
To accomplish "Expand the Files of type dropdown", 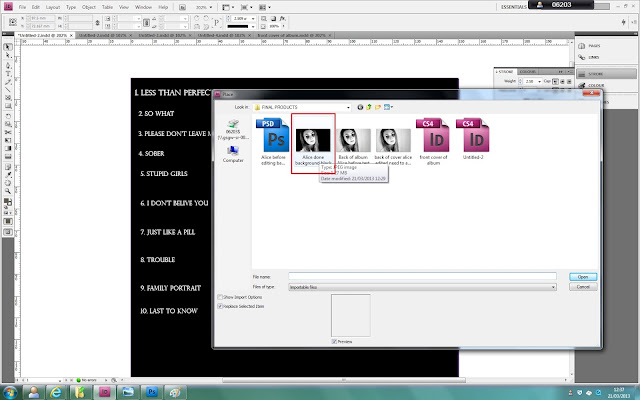I will (553, 287).
